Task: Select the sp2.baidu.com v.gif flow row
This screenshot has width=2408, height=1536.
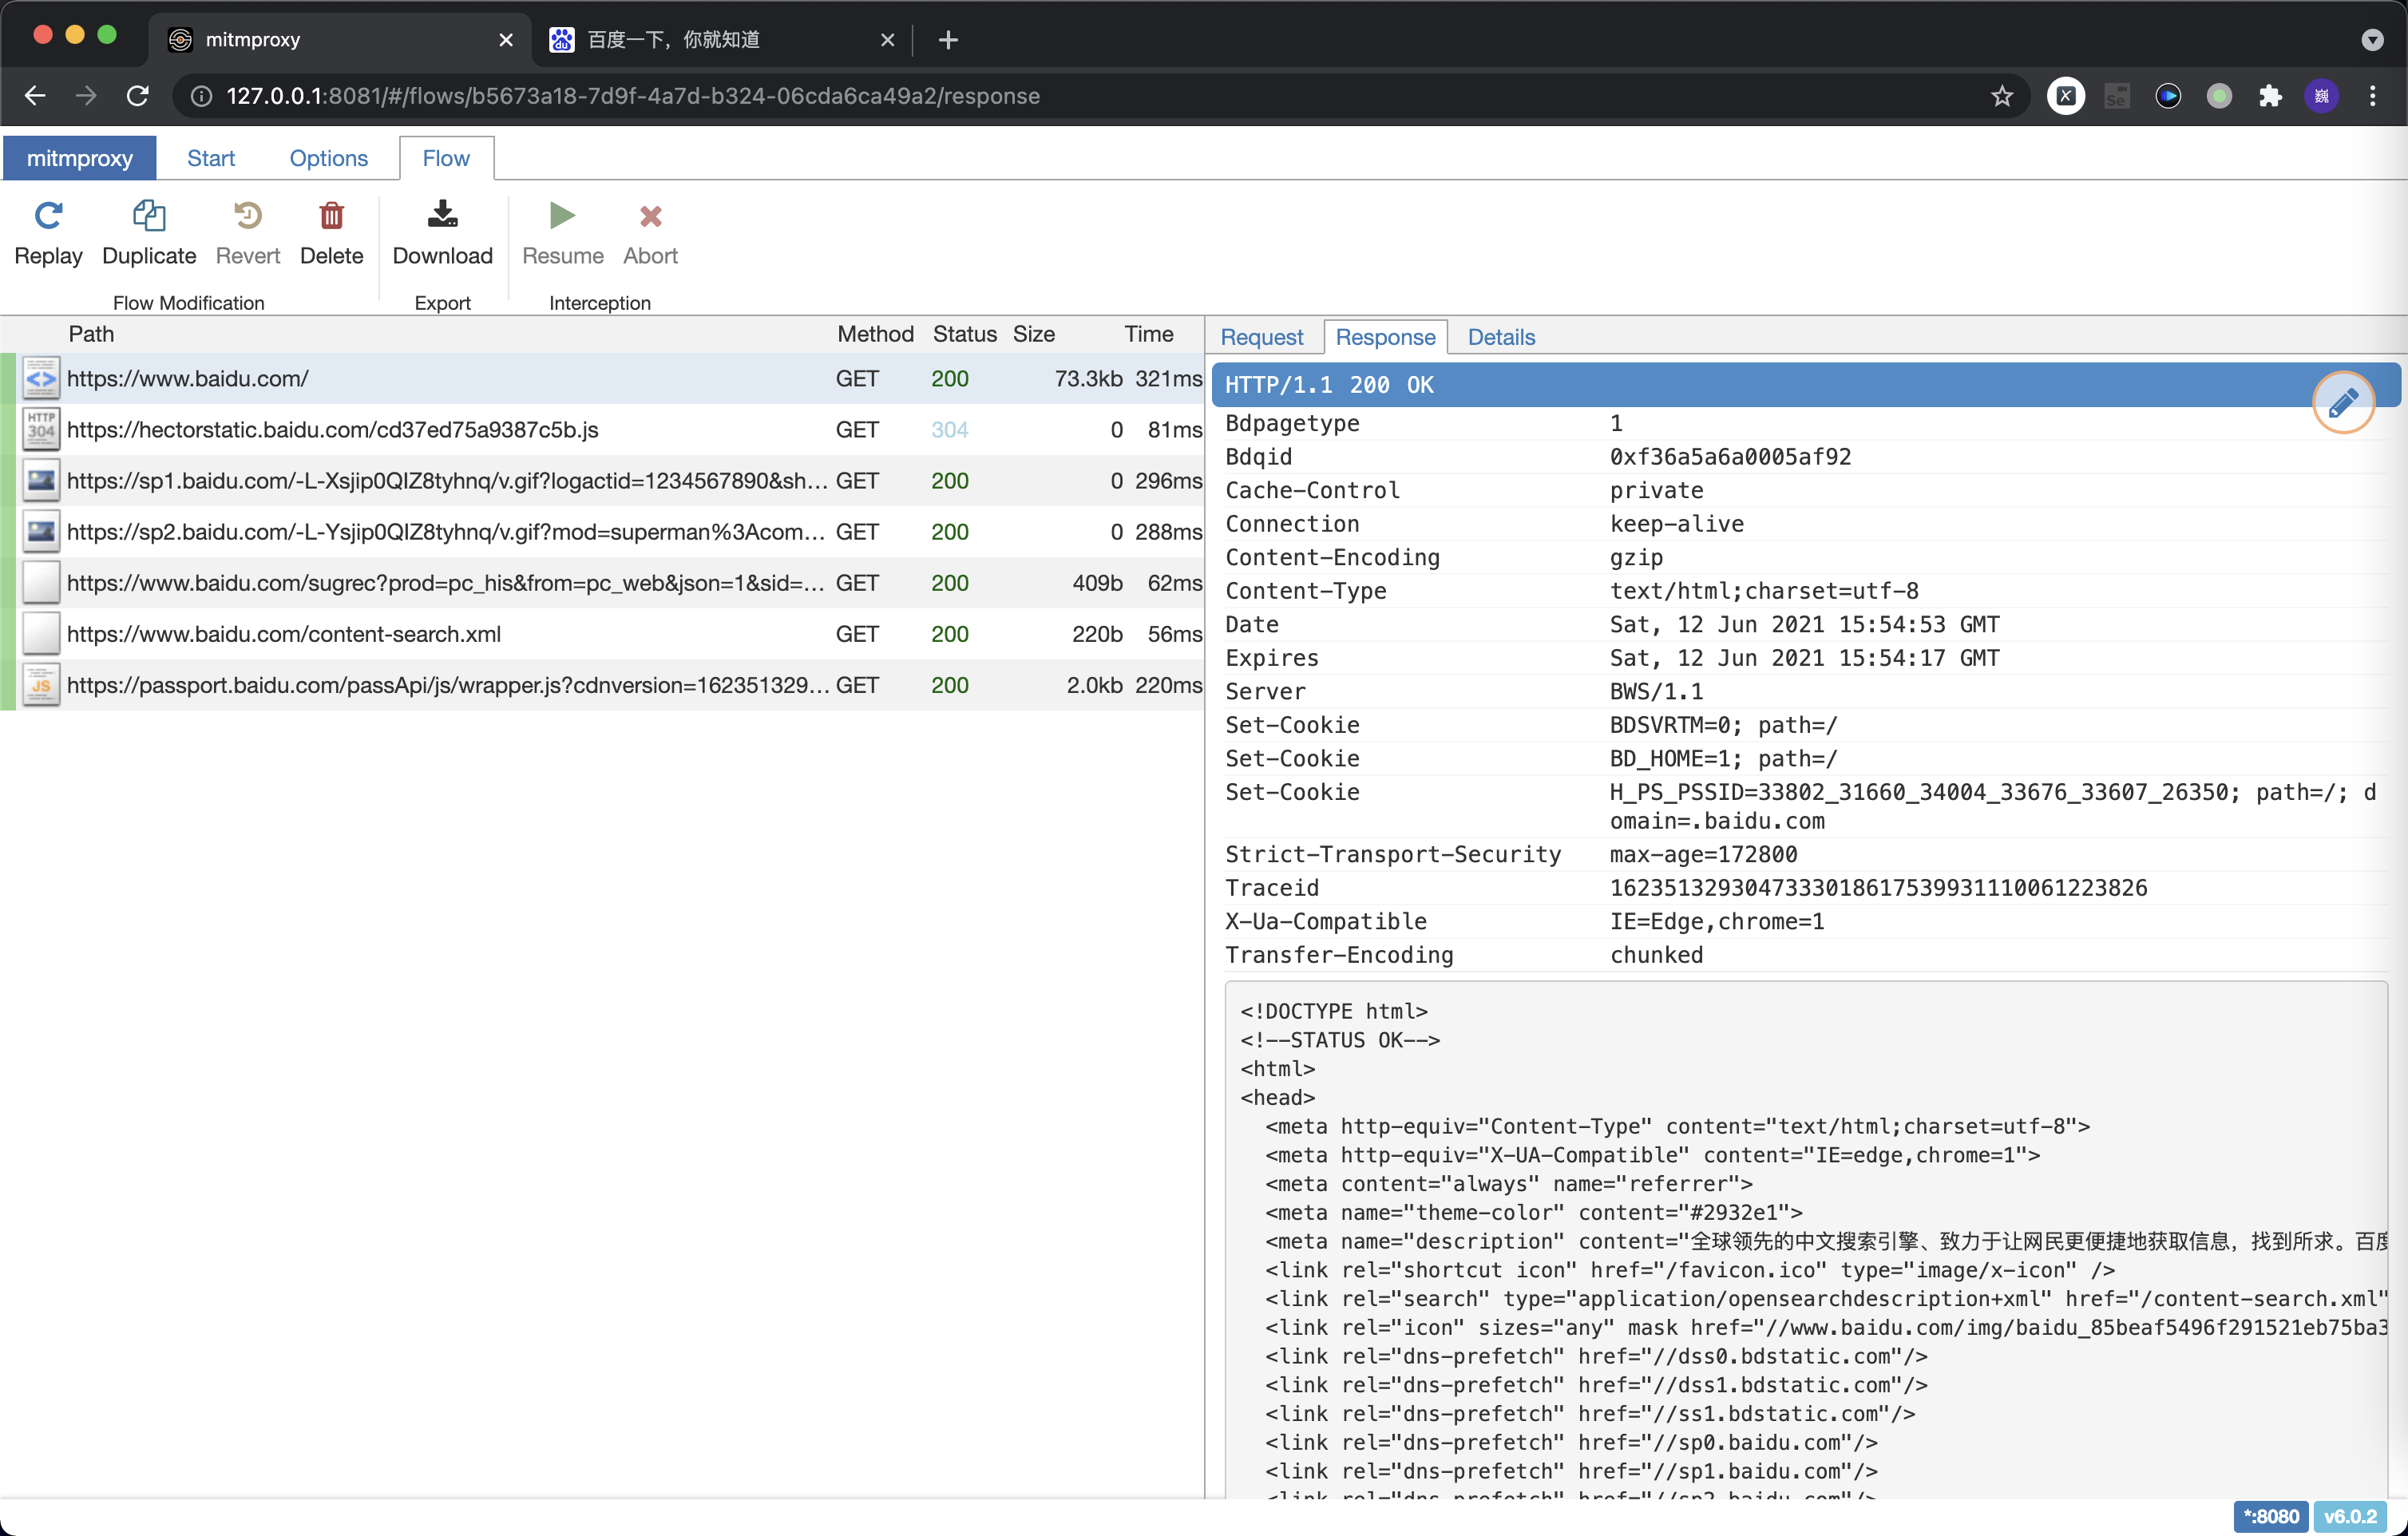Action: [x=602, y=532]
